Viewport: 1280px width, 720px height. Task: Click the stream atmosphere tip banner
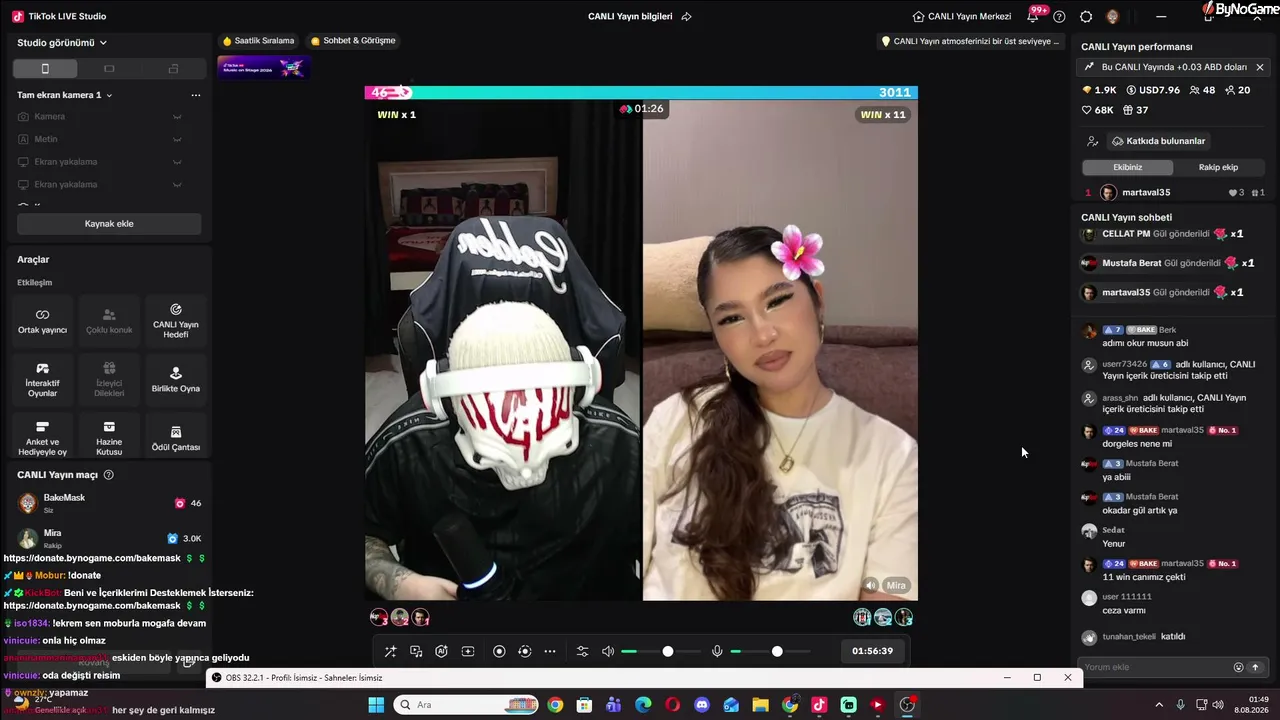coord(970,41)
